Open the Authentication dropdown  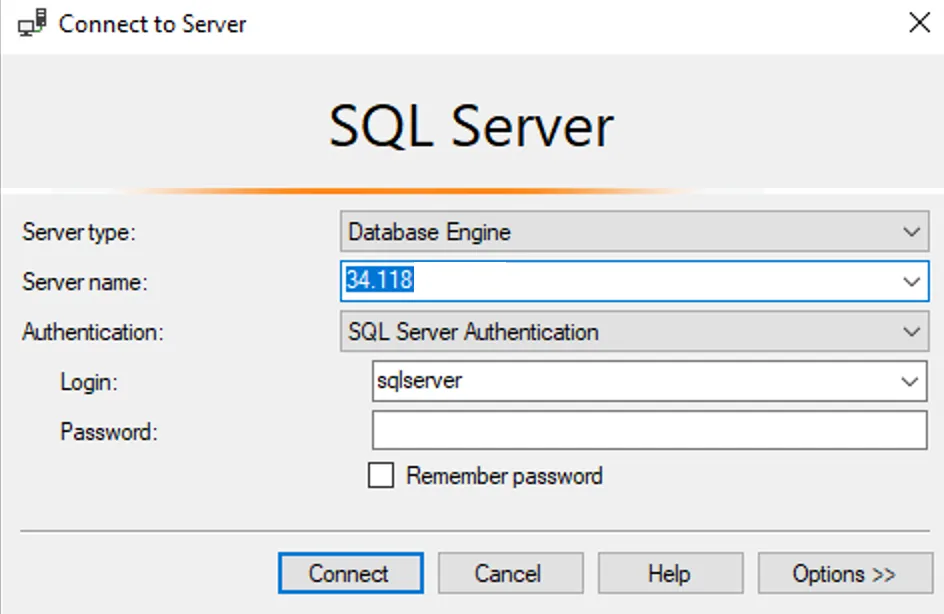tap(635, 331)
